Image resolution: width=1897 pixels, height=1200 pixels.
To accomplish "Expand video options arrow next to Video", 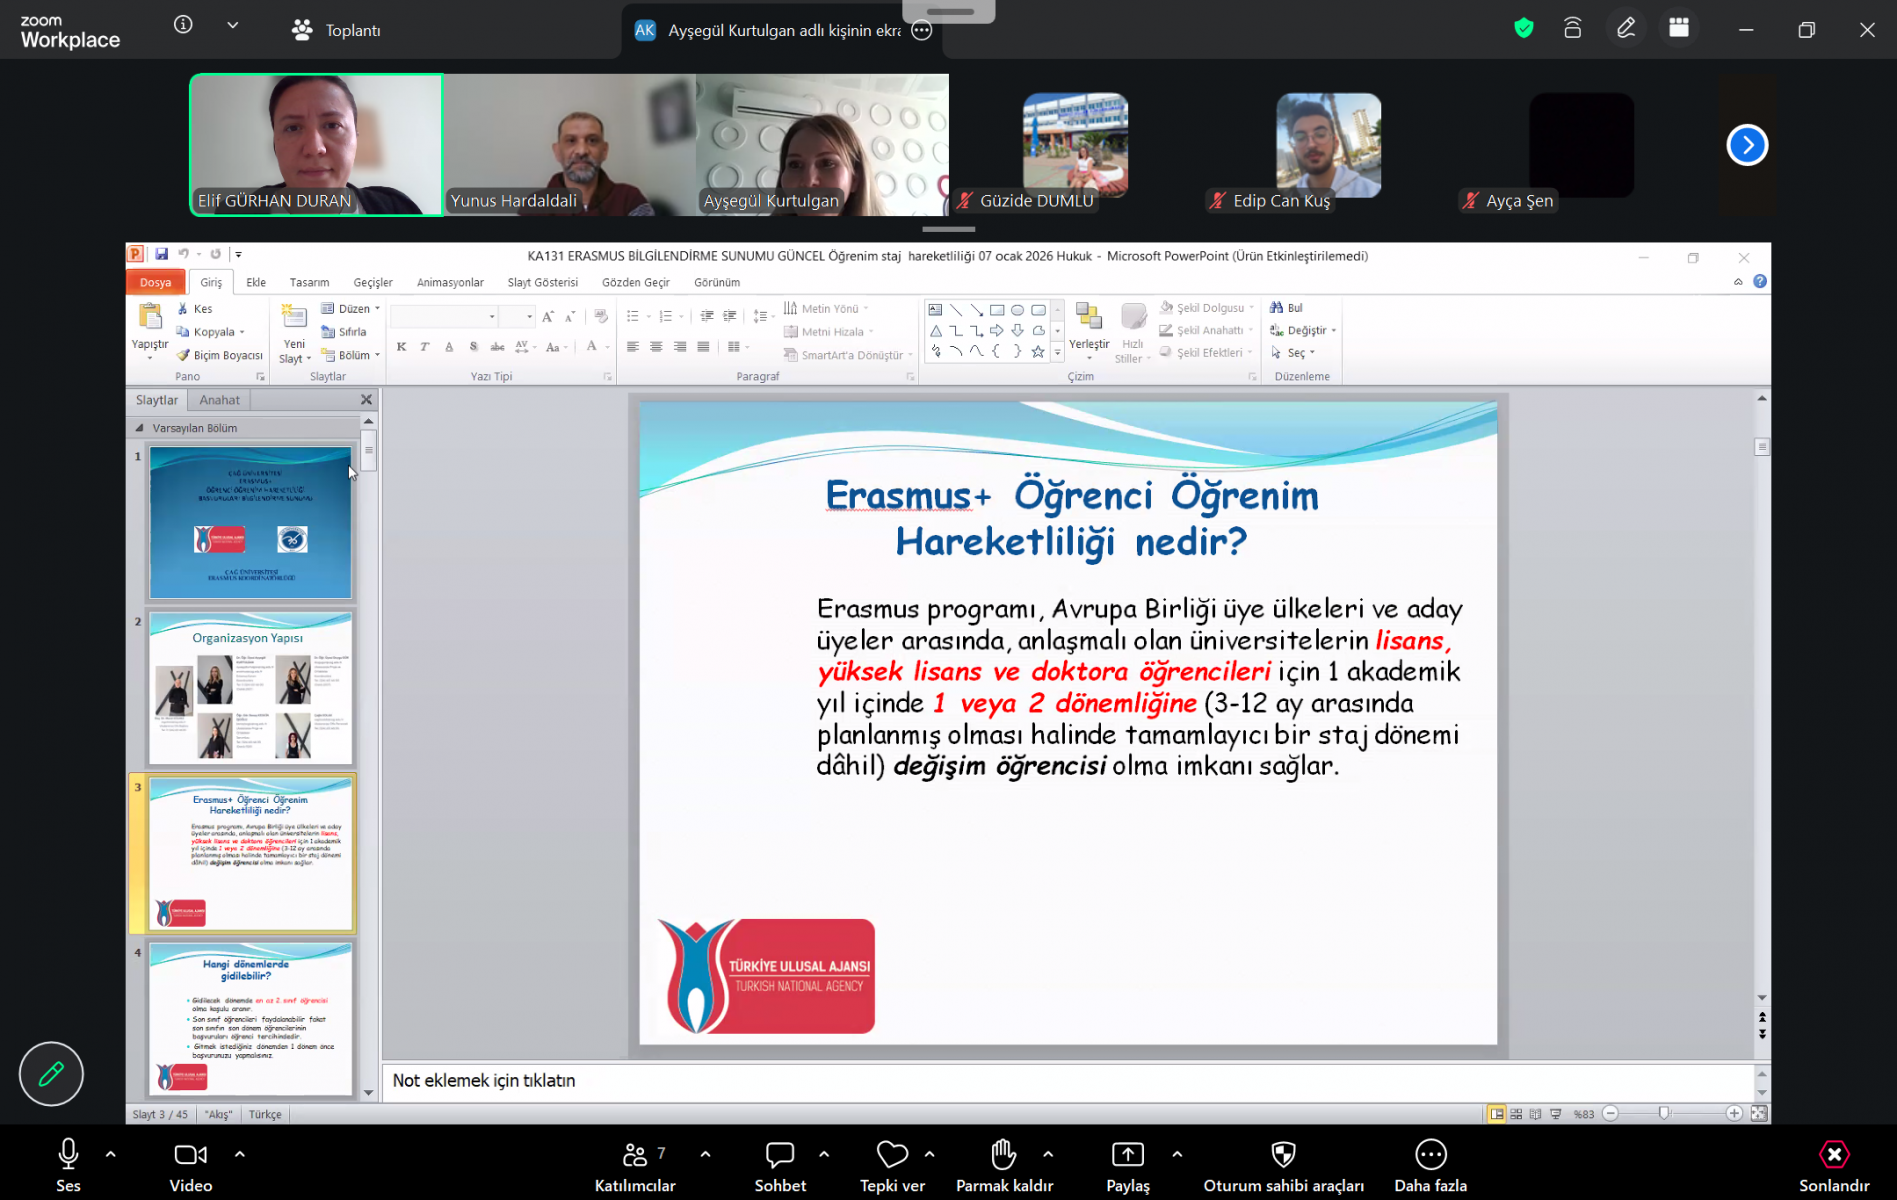I will [x=240, y=1154].
